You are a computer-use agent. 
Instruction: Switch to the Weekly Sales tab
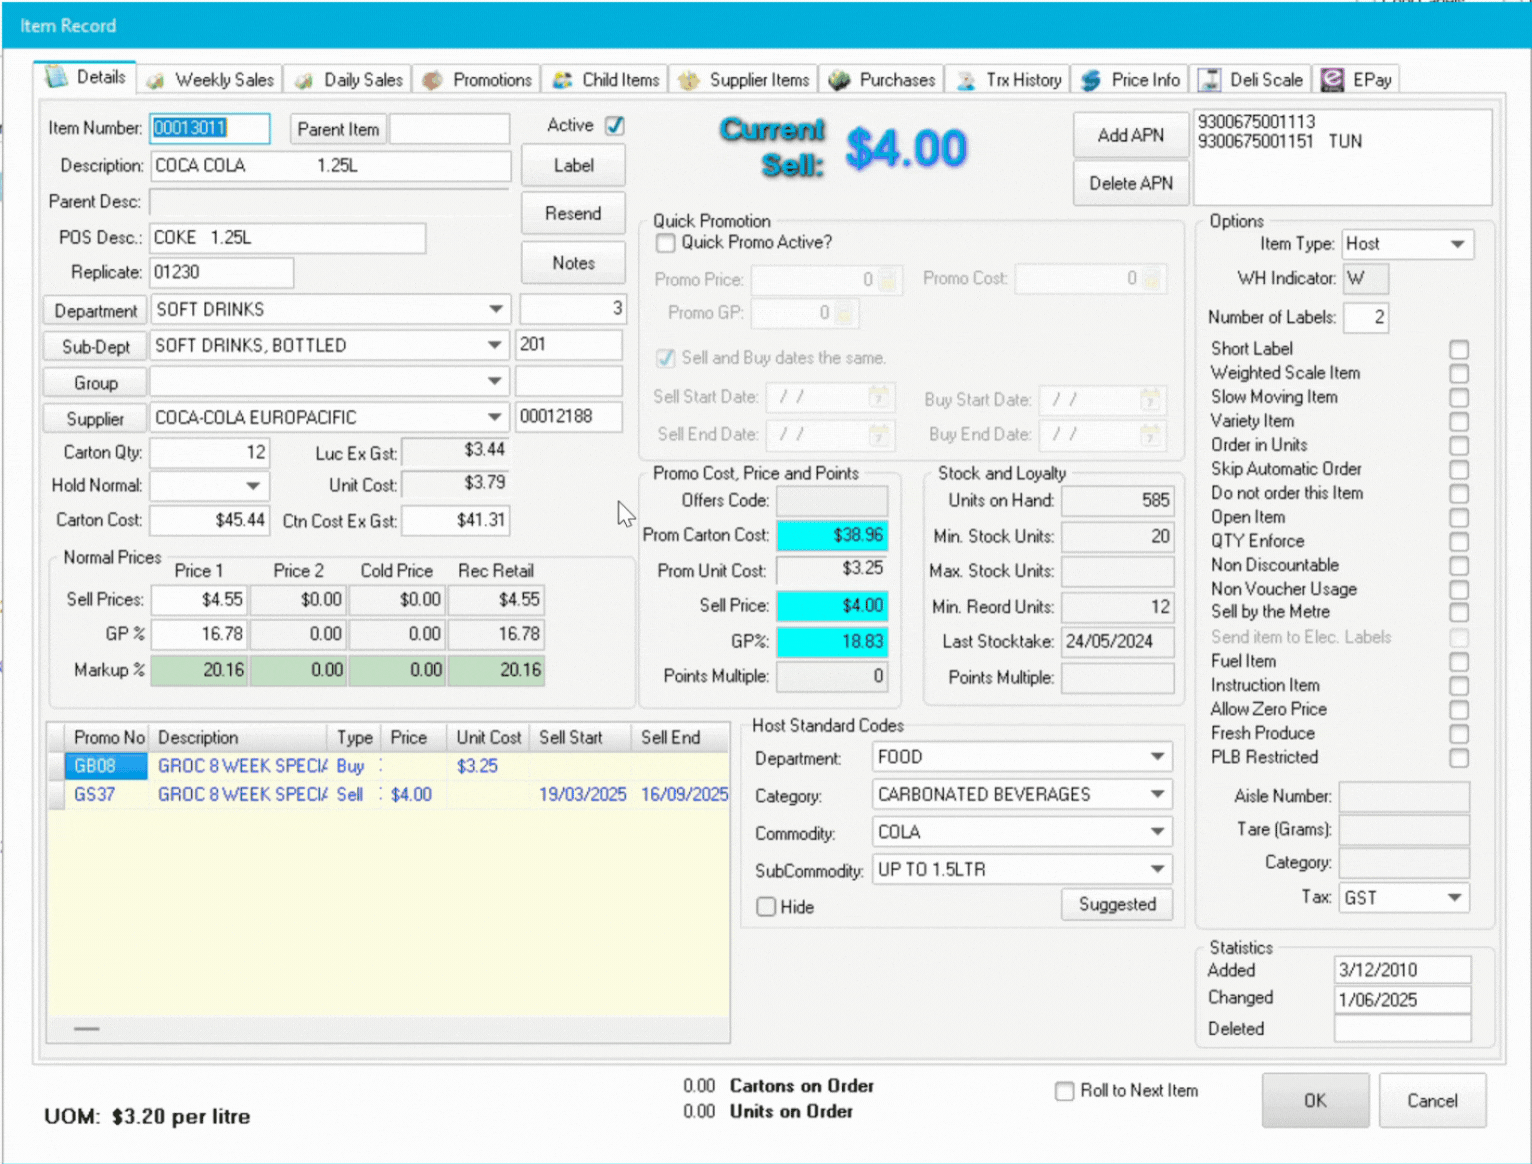210,80
